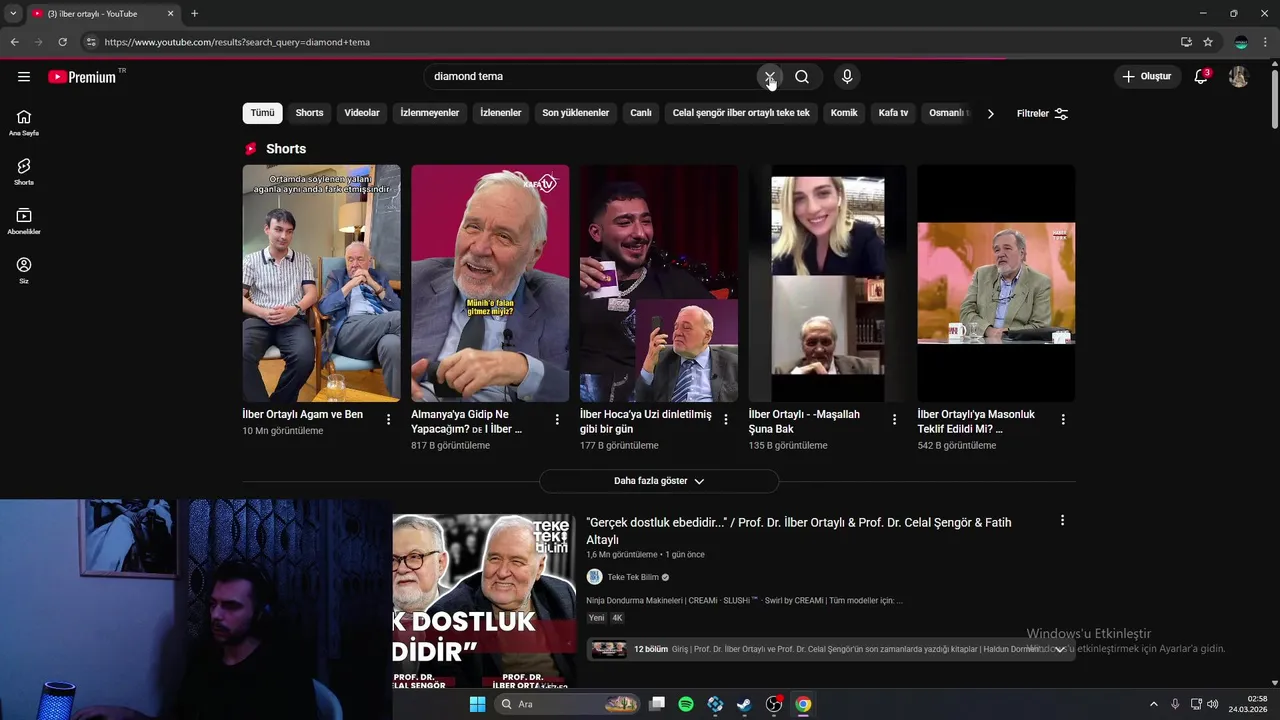Play the 'Maşallah Şuna Bak' short thumbnail

pos(828,283)
